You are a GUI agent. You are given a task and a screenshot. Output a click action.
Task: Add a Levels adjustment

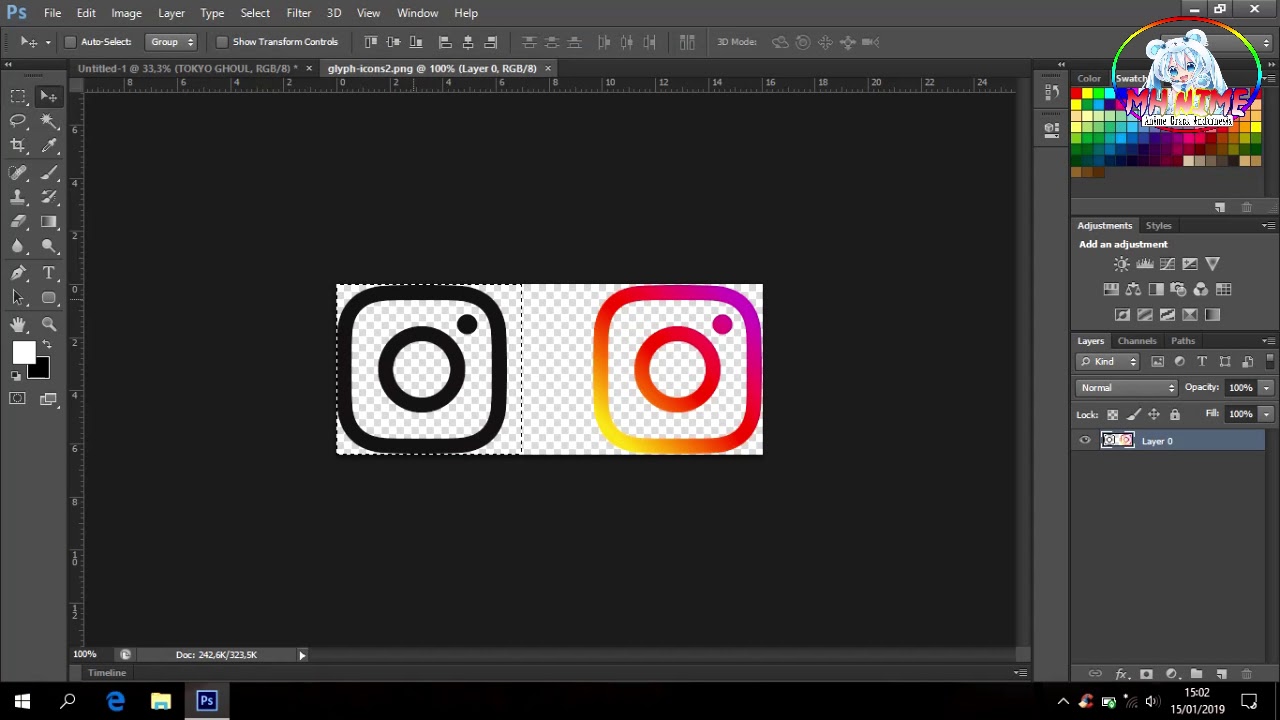click(1144, 264)
